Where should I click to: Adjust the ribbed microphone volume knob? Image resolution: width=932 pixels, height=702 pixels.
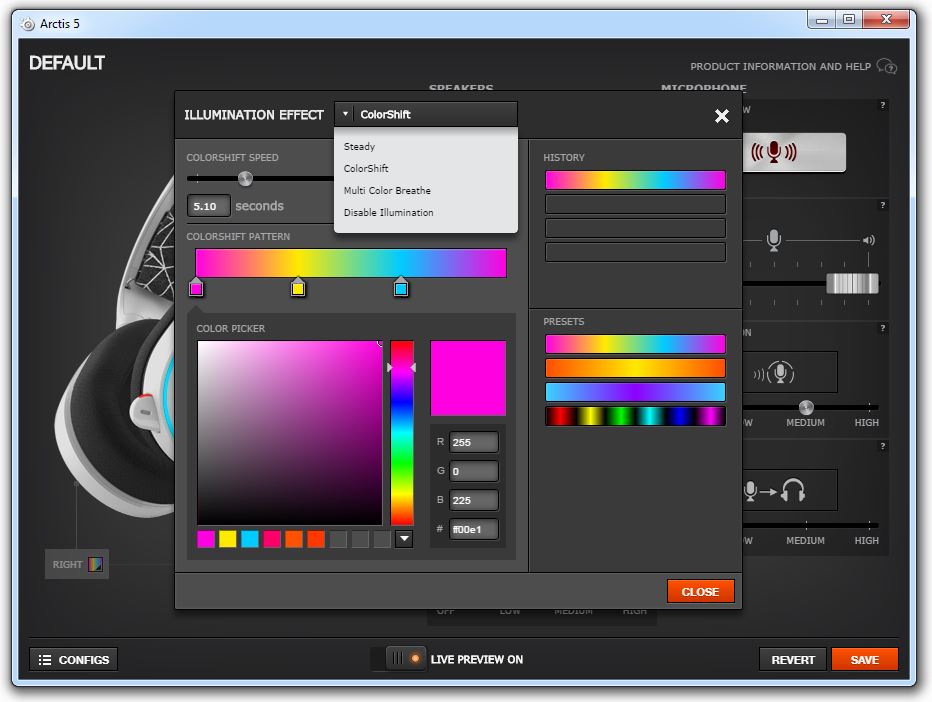(852, 284)
